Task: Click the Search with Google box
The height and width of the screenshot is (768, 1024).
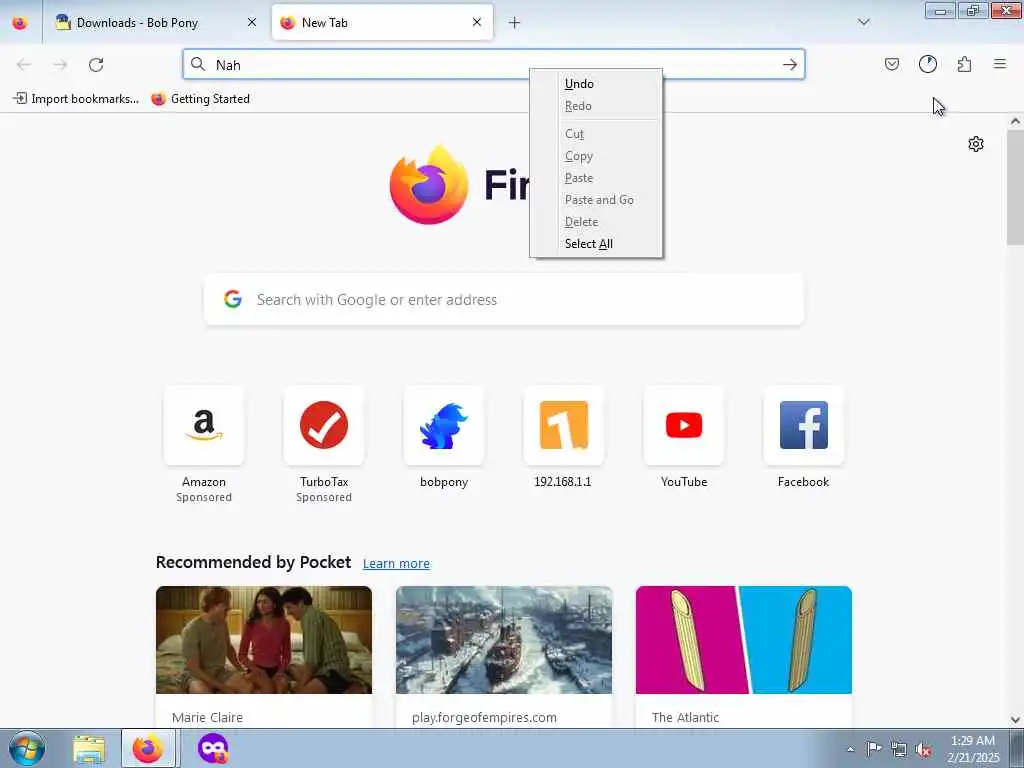Action: pyautogui.click(x=504, y=300)
